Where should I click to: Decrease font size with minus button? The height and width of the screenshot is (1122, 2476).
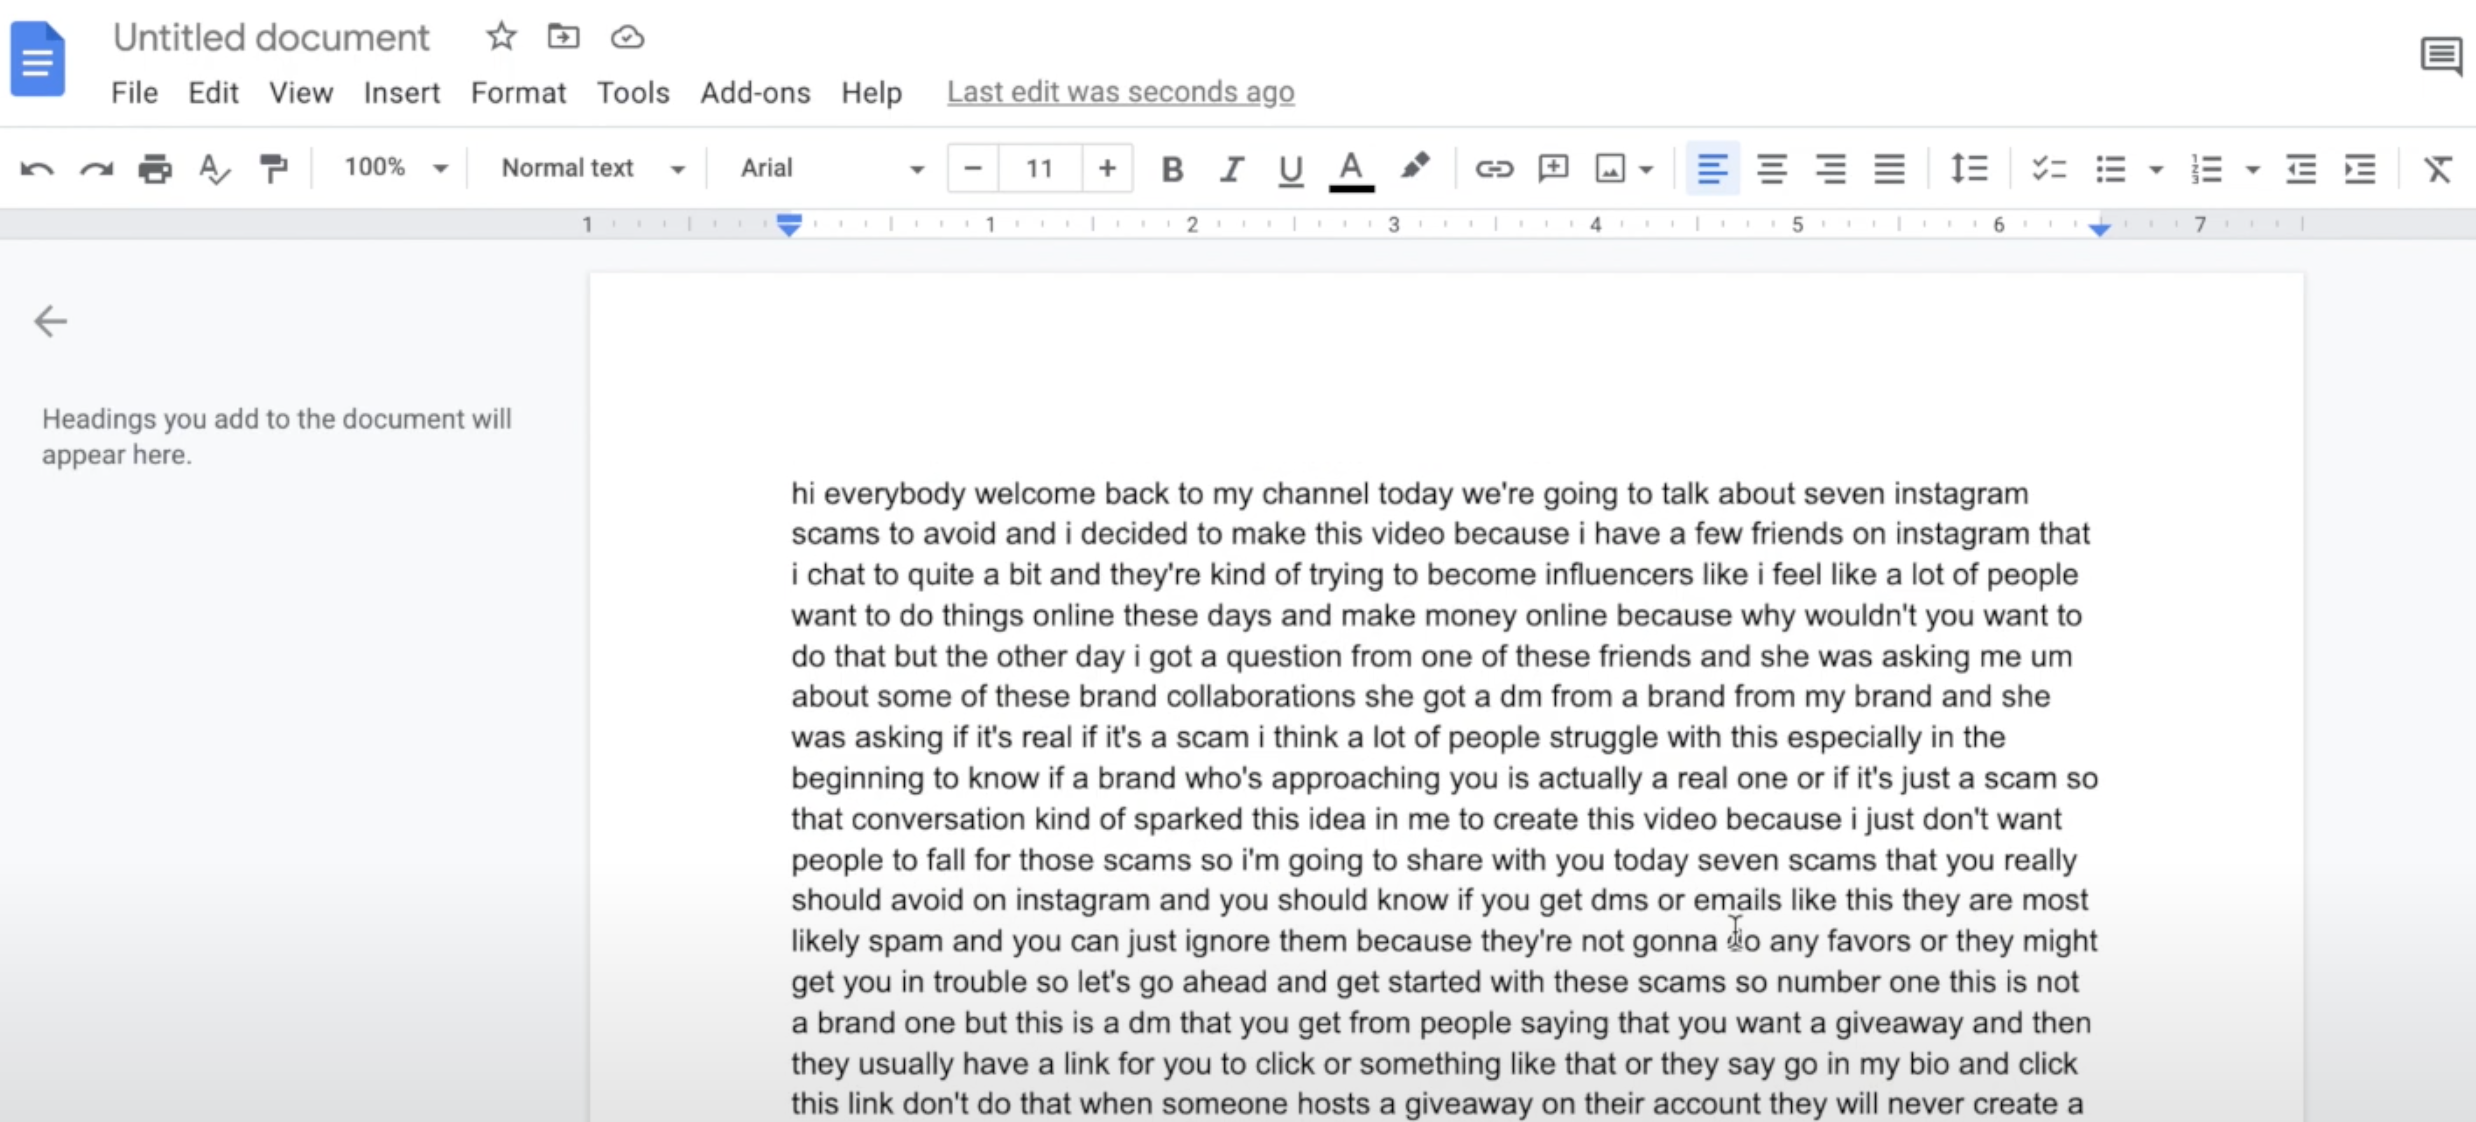(972, 168)
